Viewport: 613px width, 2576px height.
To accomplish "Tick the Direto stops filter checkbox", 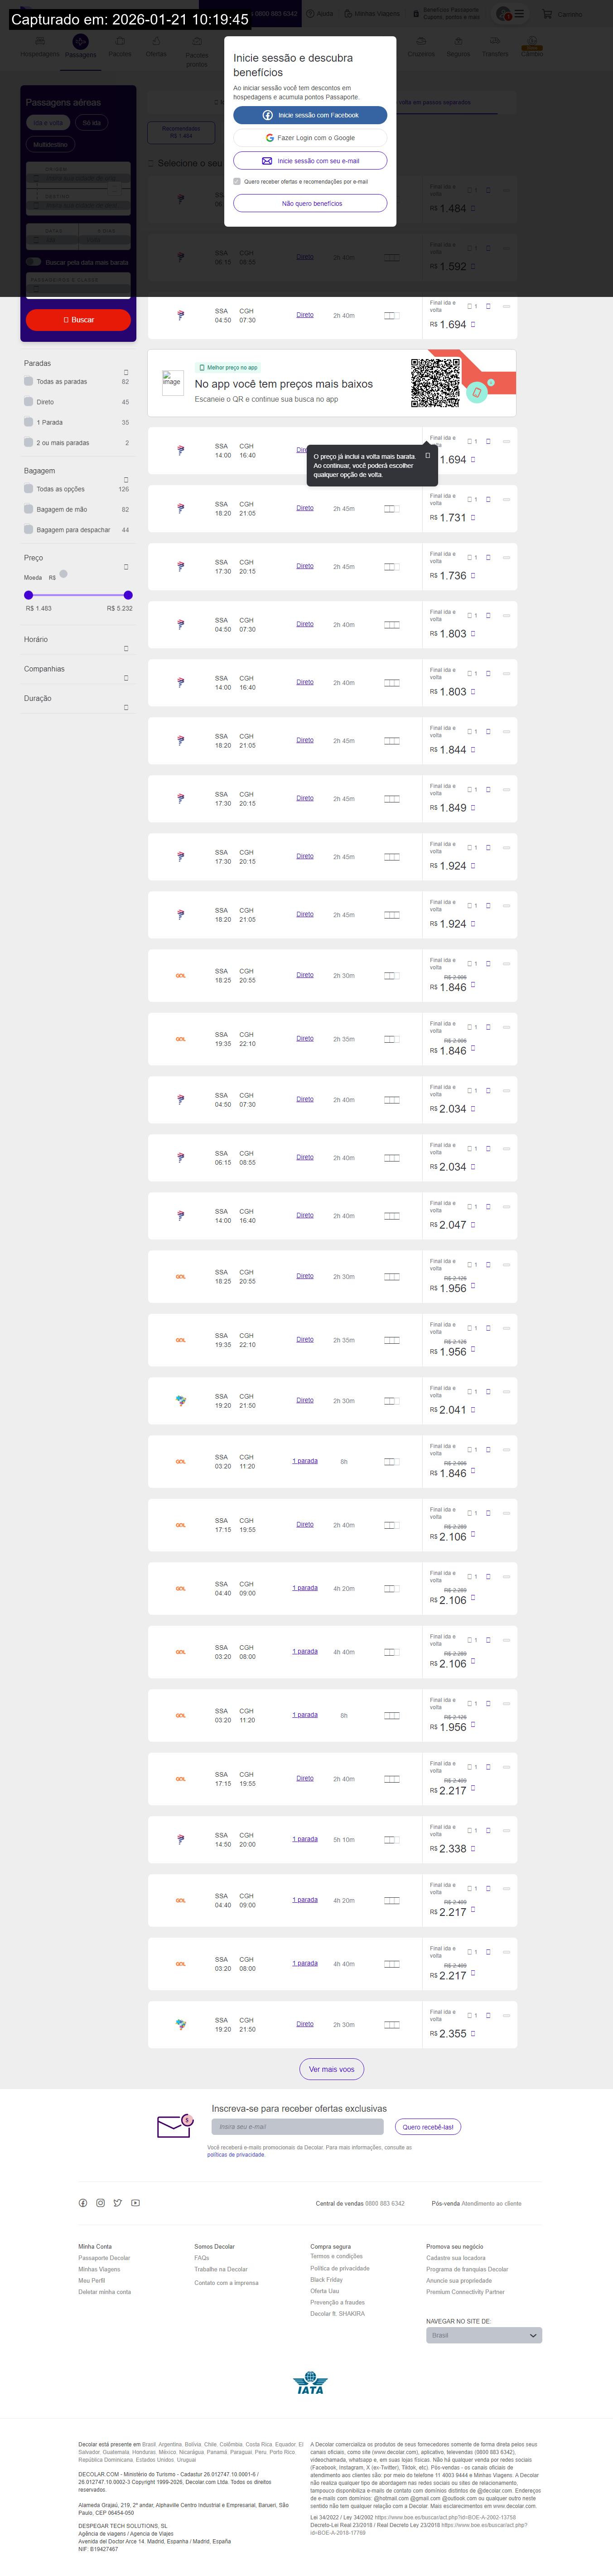I will click(29, 402).
